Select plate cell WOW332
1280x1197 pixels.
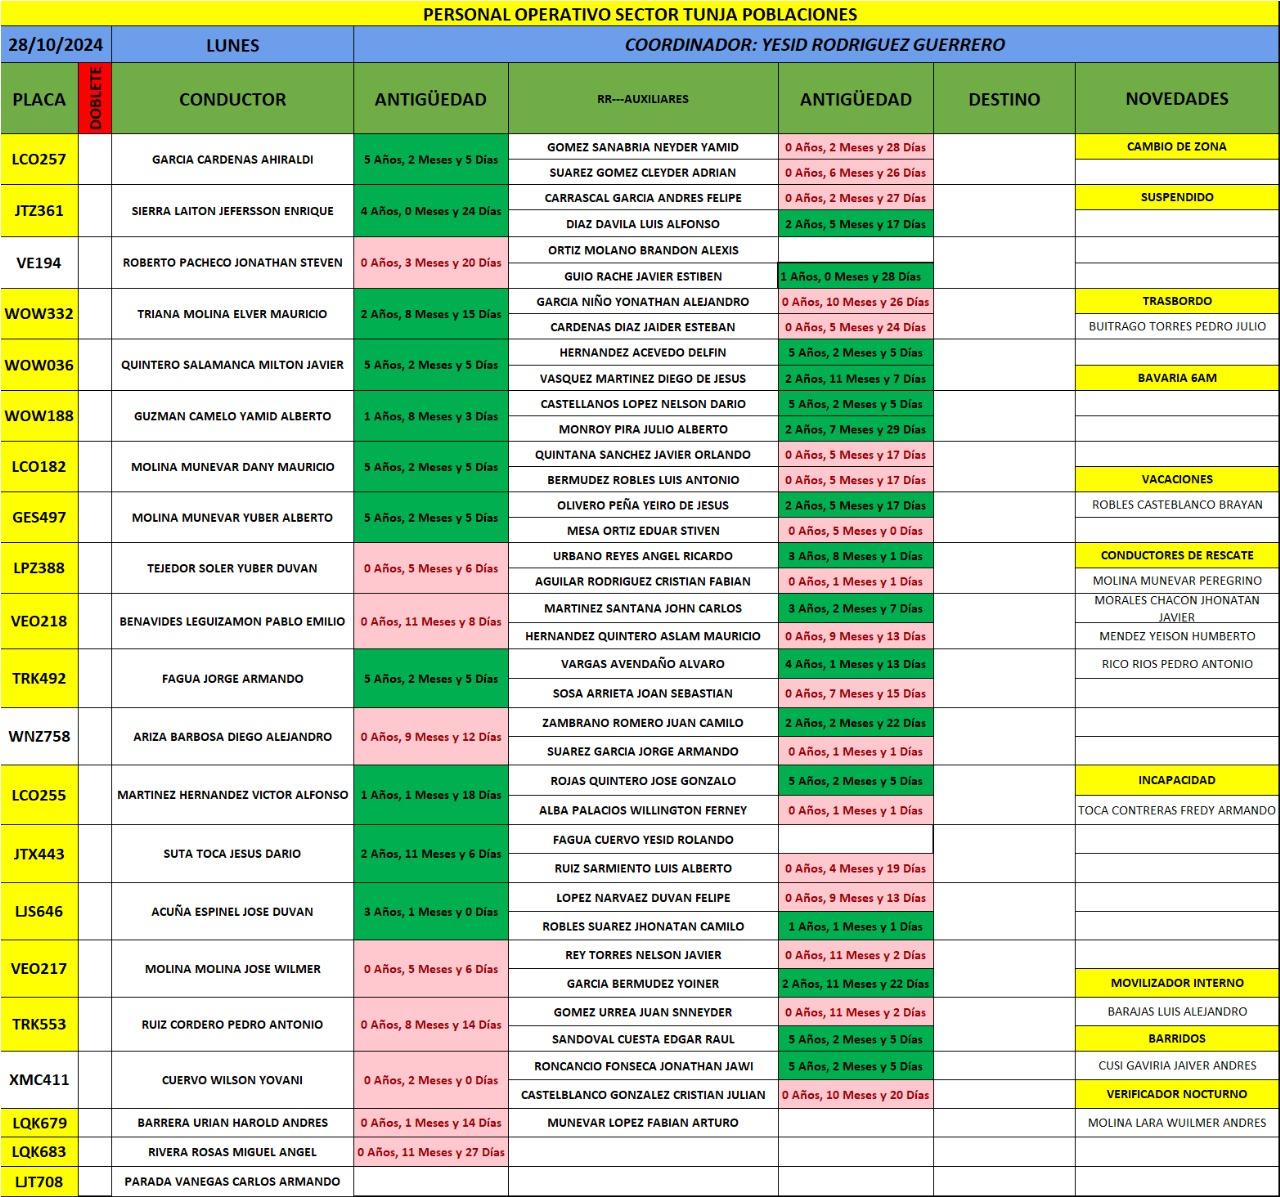(x=39, y=314)
